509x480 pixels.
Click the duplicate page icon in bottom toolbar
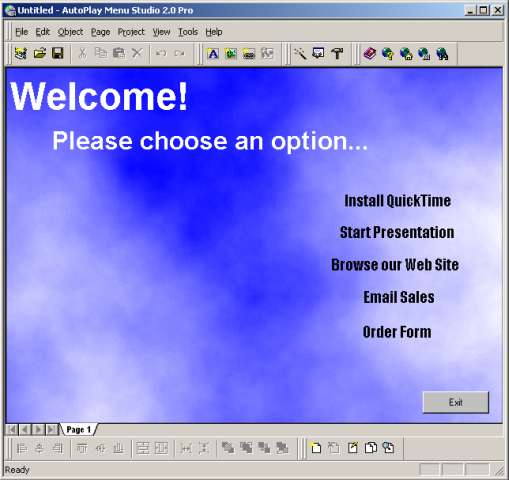pos(371,448)
